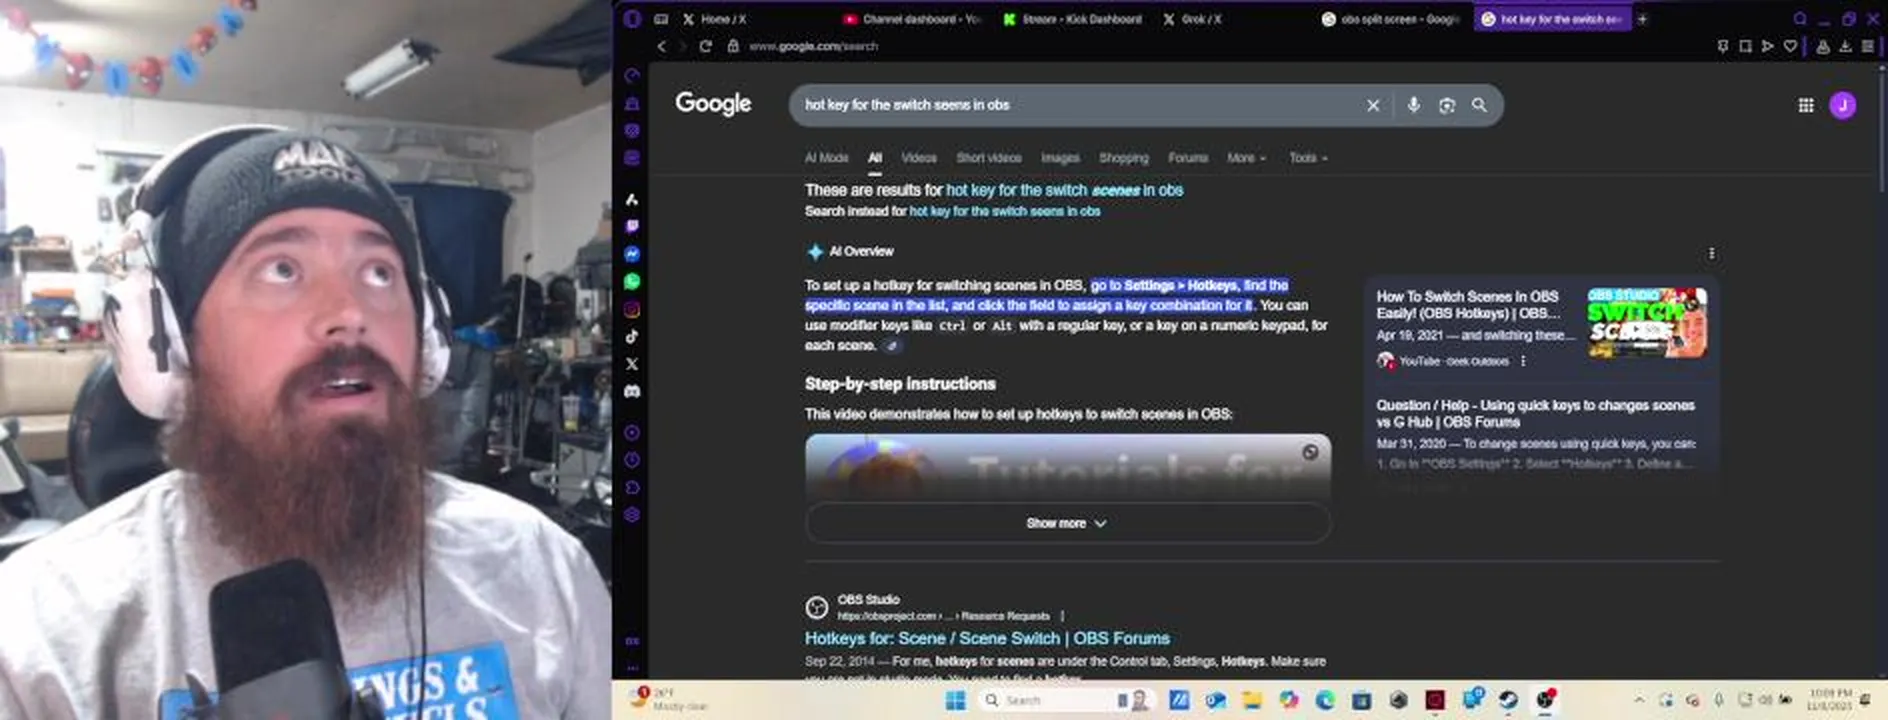Image resolution: width=1888 pixels, height=720 pixels.
Task: Open WhatsApp in the sidebar
Action: click(x=632, y=282)
